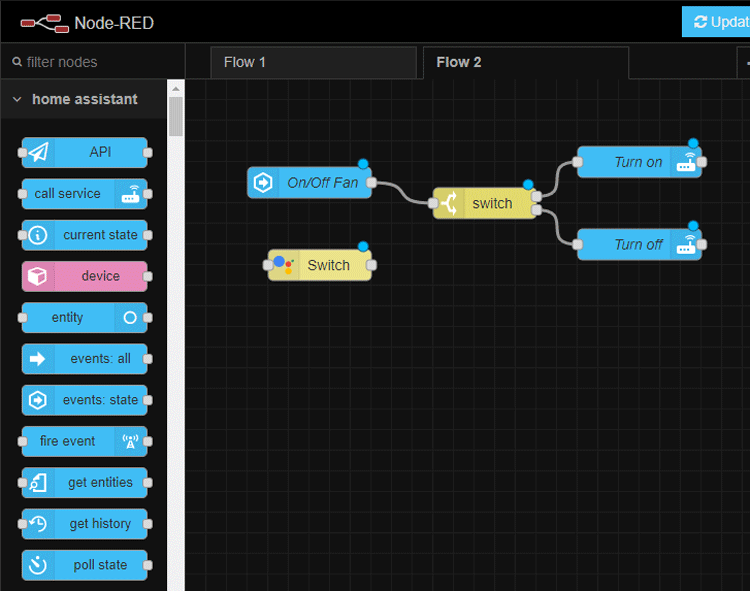Click the current state node info icon

click(38, 235)
